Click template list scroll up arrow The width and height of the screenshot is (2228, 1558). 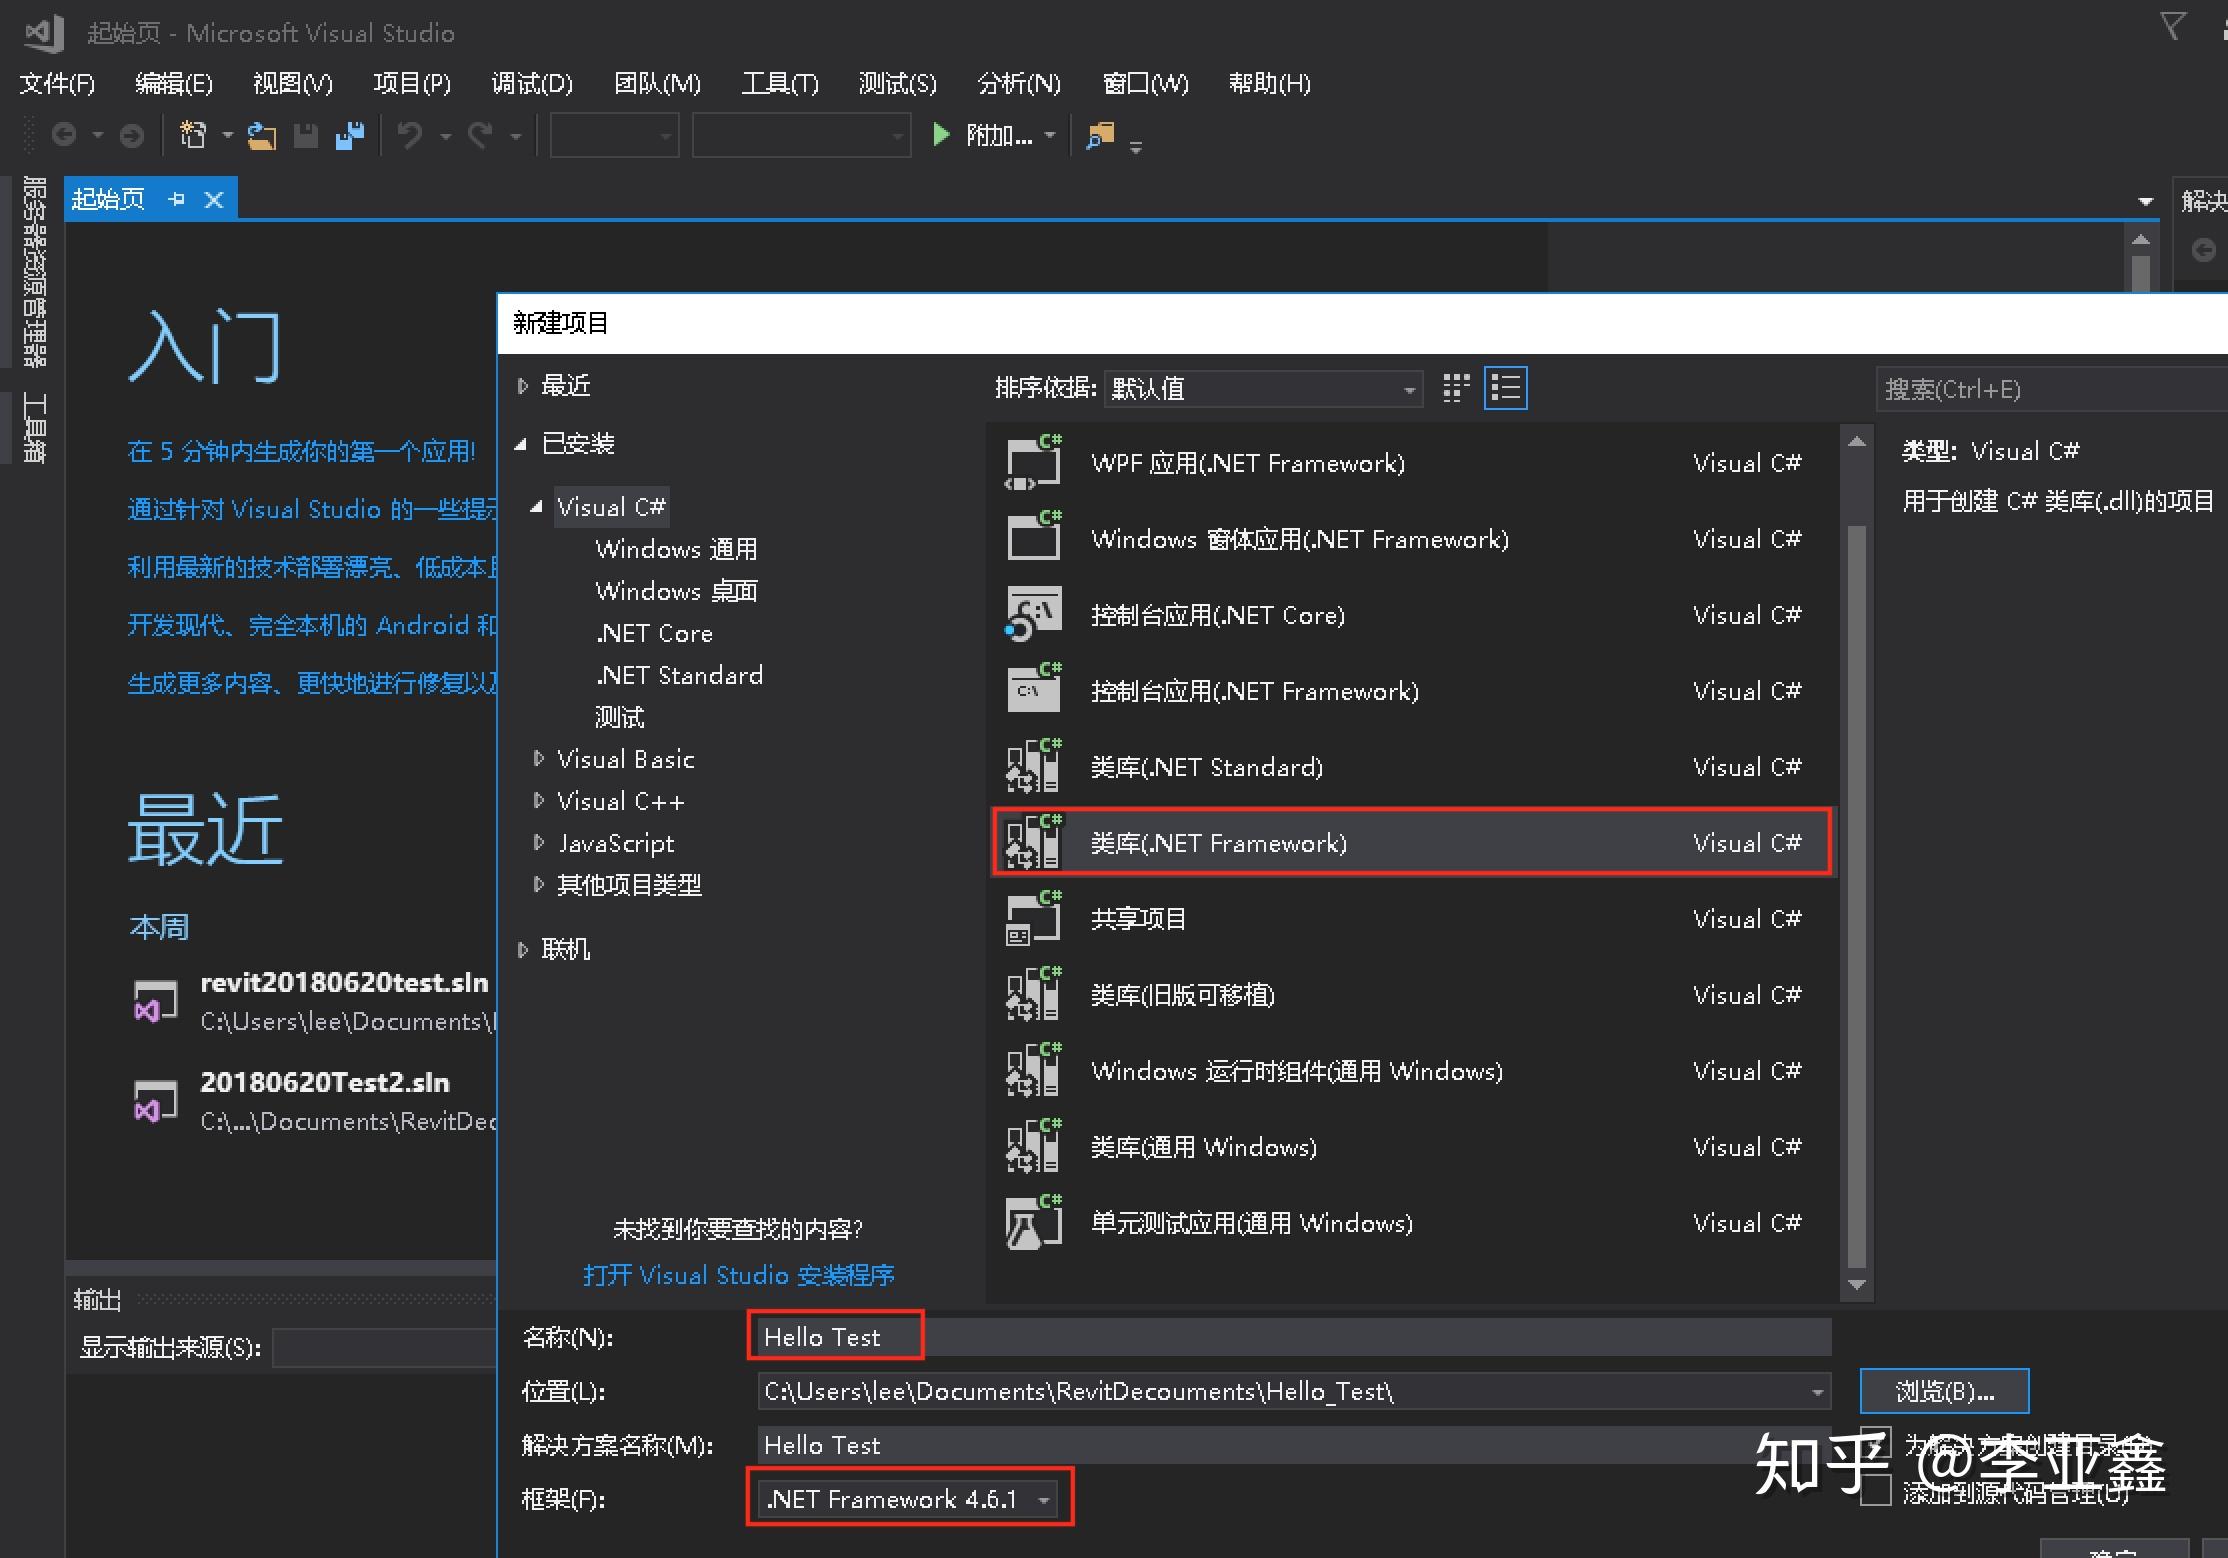coord(1857,441)
